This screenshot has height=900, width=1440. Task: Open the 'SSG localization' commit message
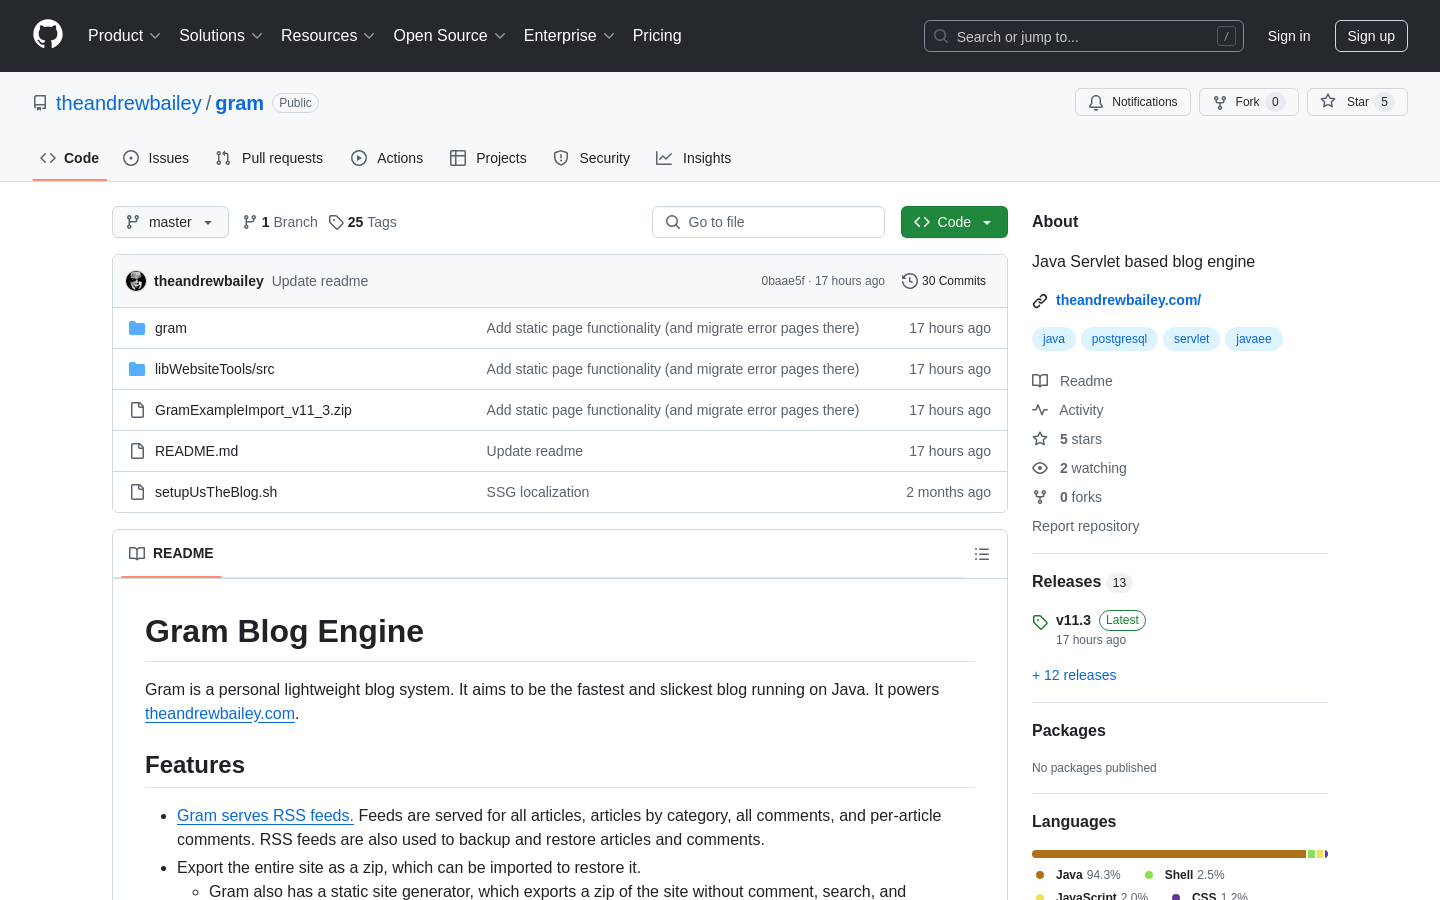click(x=538, y=492)
